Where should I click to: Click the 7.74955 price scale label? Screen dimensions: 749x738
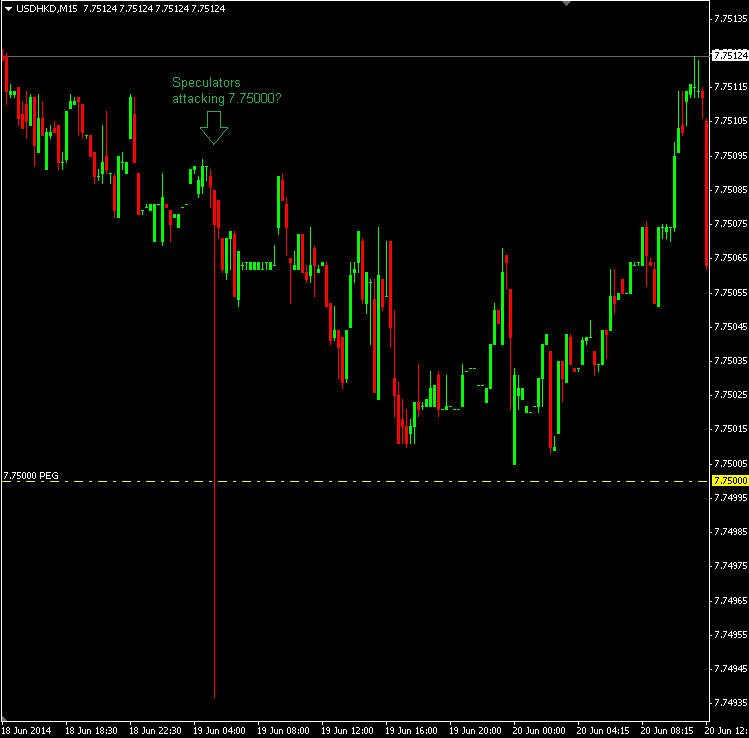point(730,634)
